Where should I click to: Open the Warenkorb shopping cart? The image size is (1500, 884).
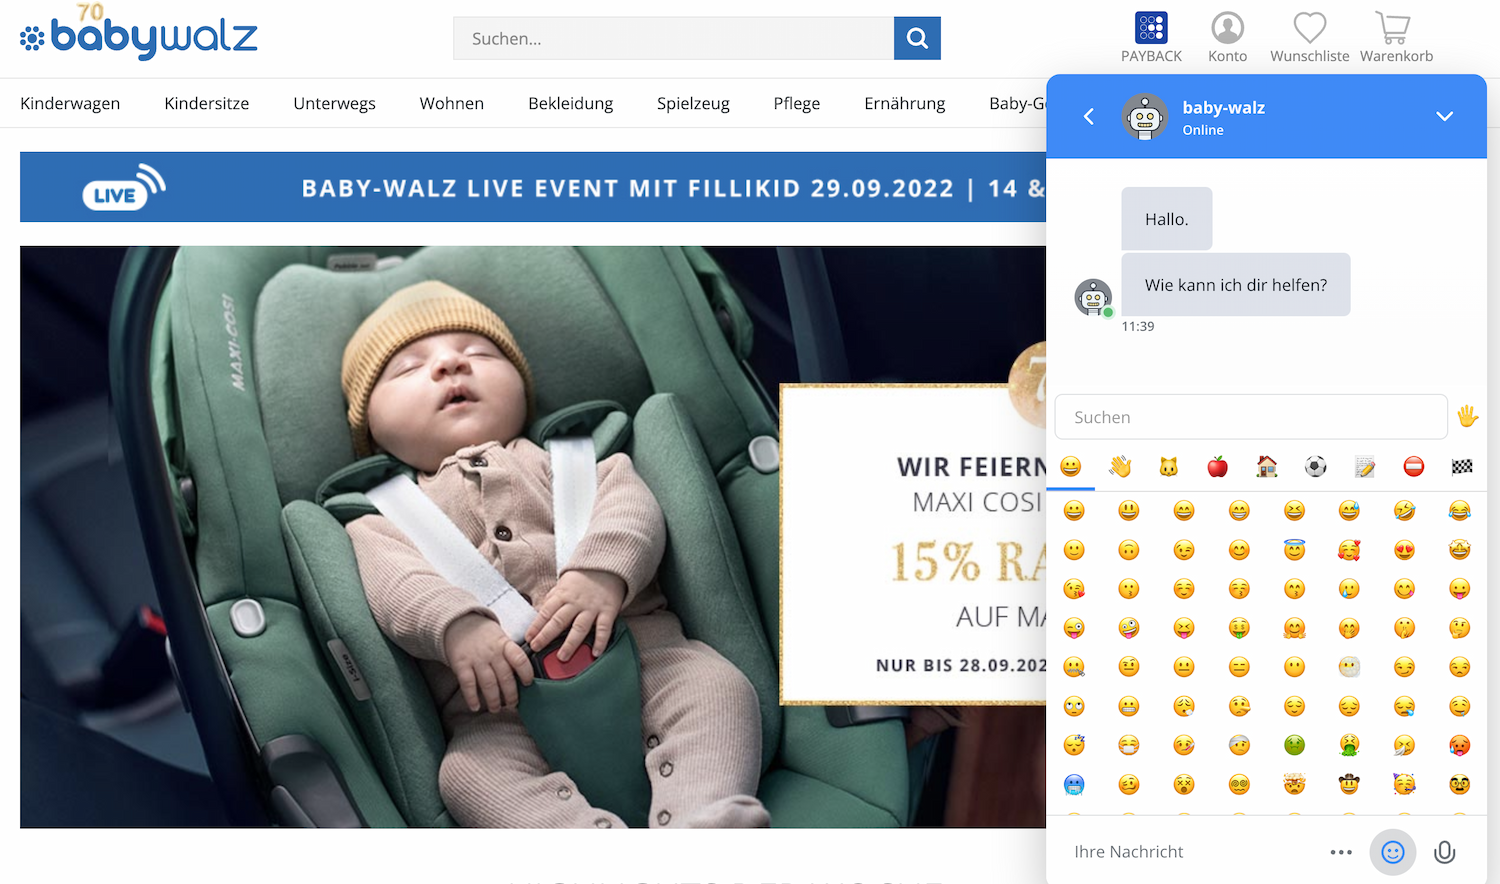point(1396,38)
